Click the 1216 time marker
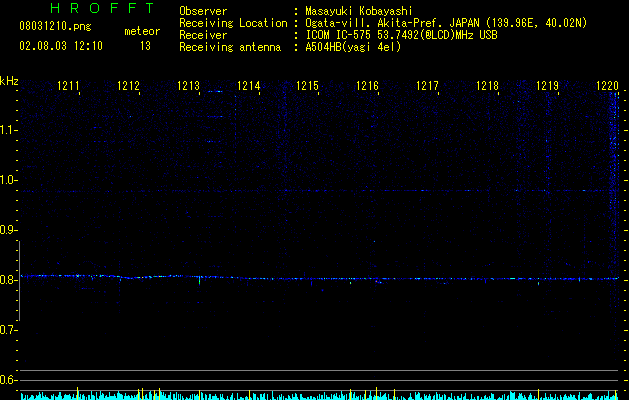 pyautogui.click(x=368, y=85)
